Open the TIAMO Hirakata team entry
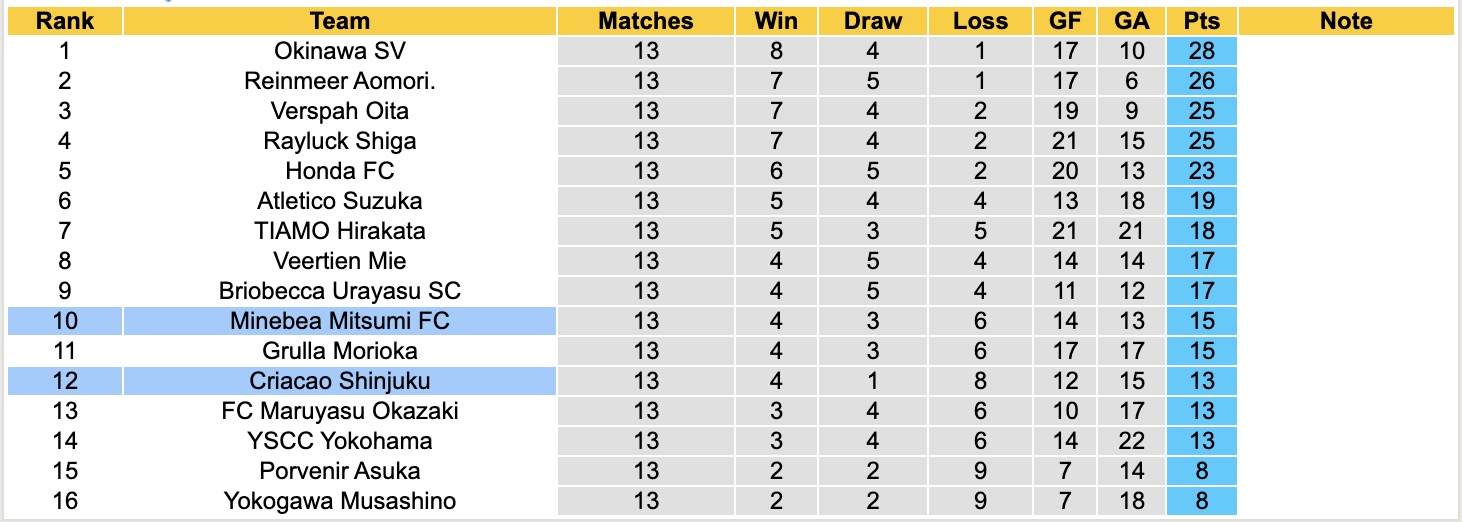This screenshot has width=1462, height=522. [339, 231]
